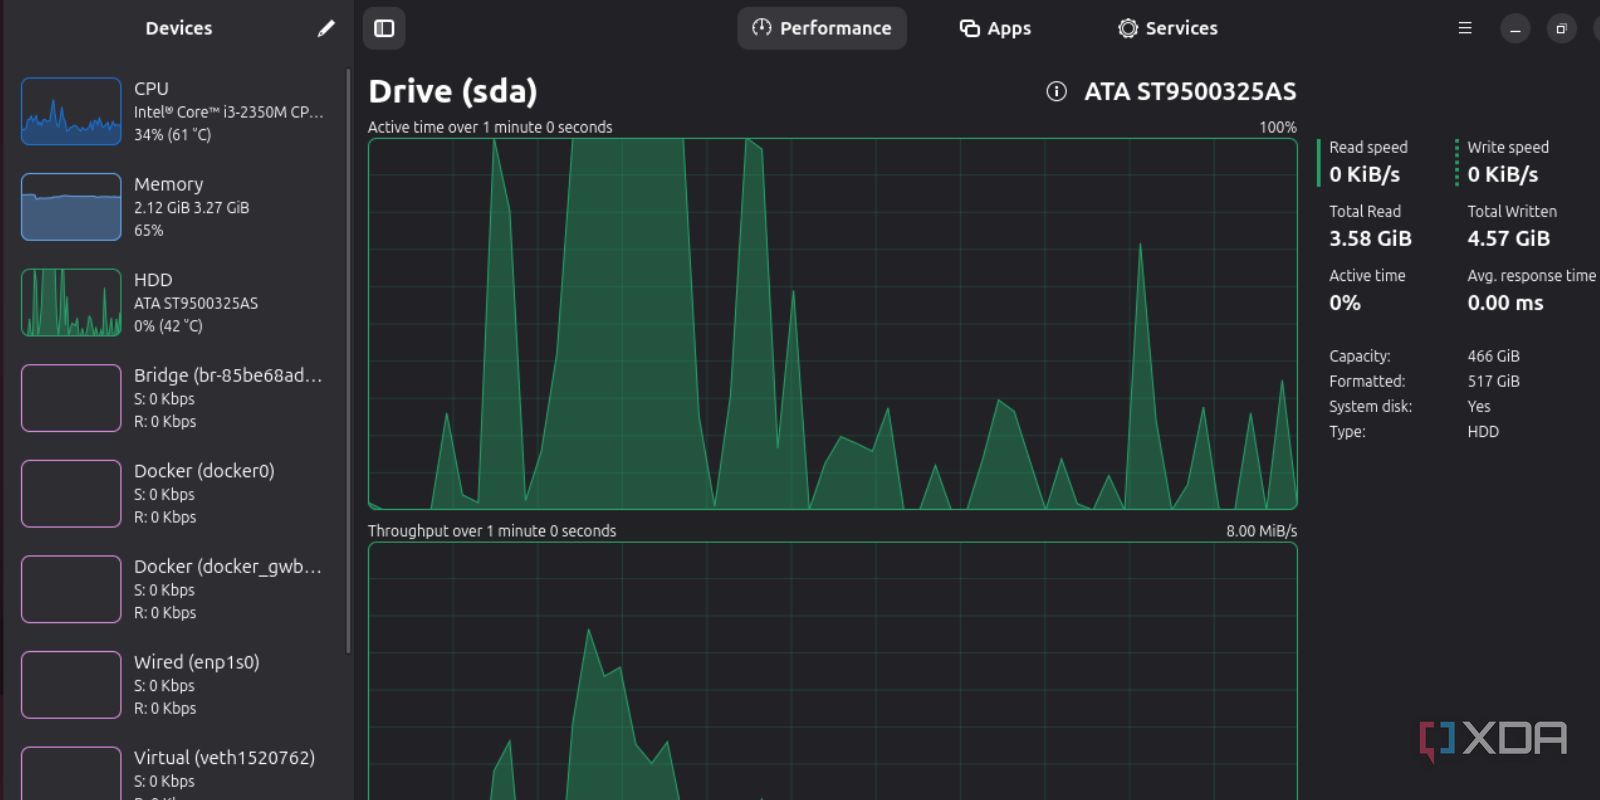Select the Virtual (veth1520762) device entry
1600x800 pixels.
180,775
